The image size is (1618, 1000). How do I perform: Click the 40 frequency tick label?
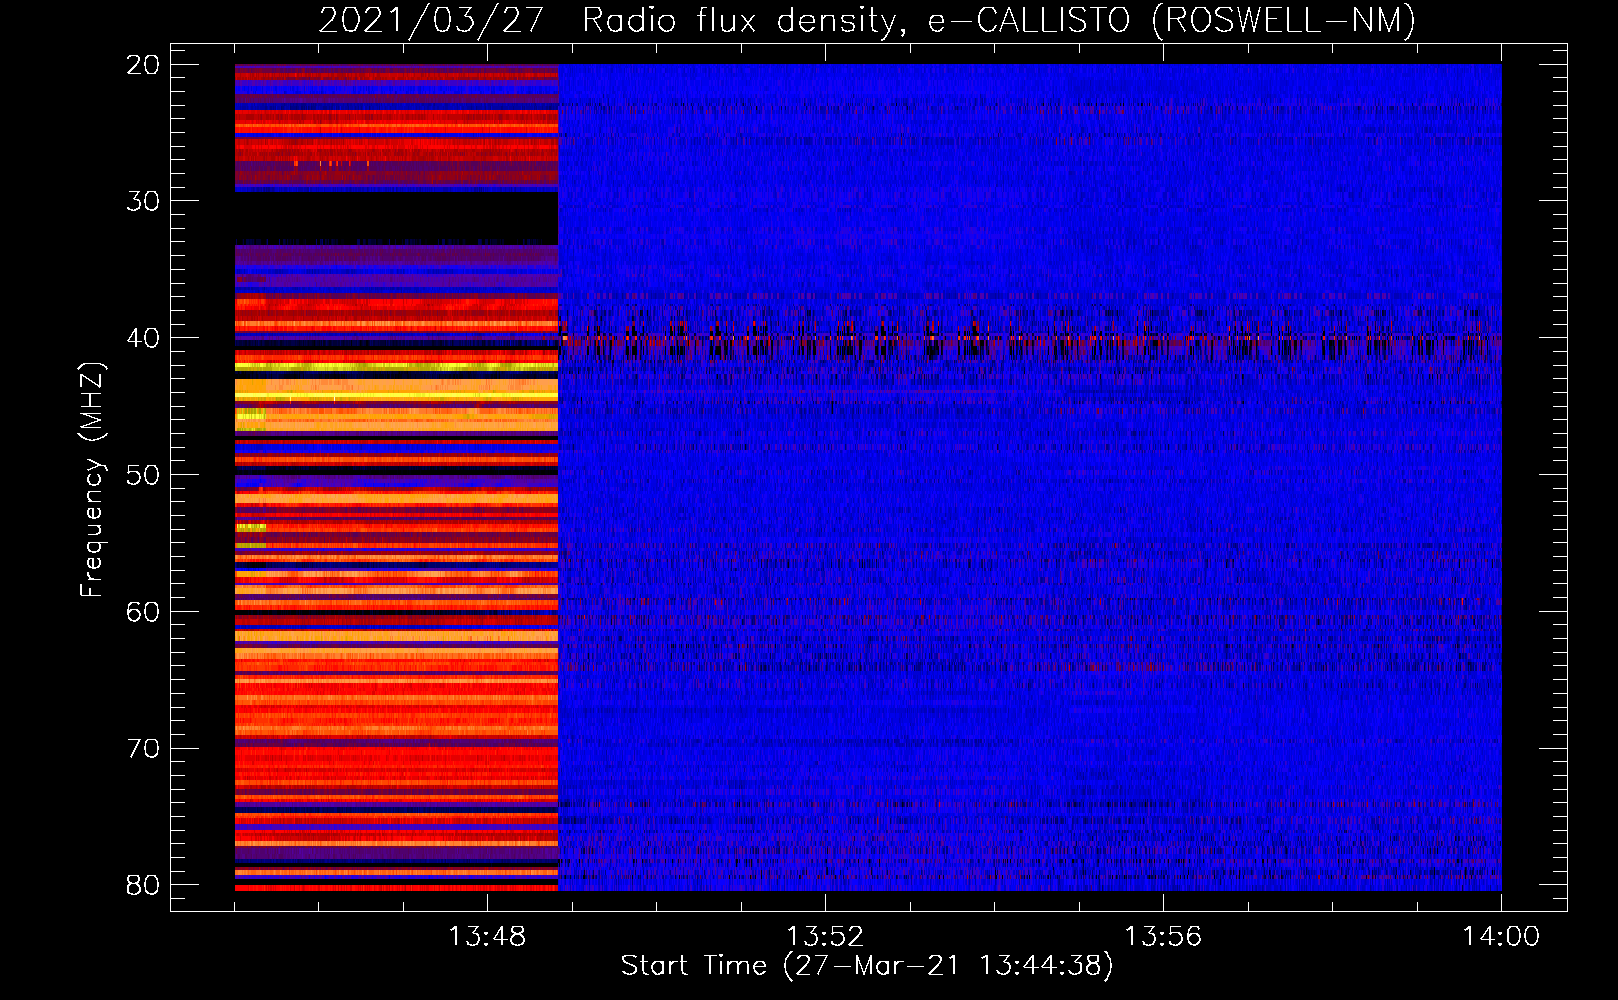tap(143, 338)
